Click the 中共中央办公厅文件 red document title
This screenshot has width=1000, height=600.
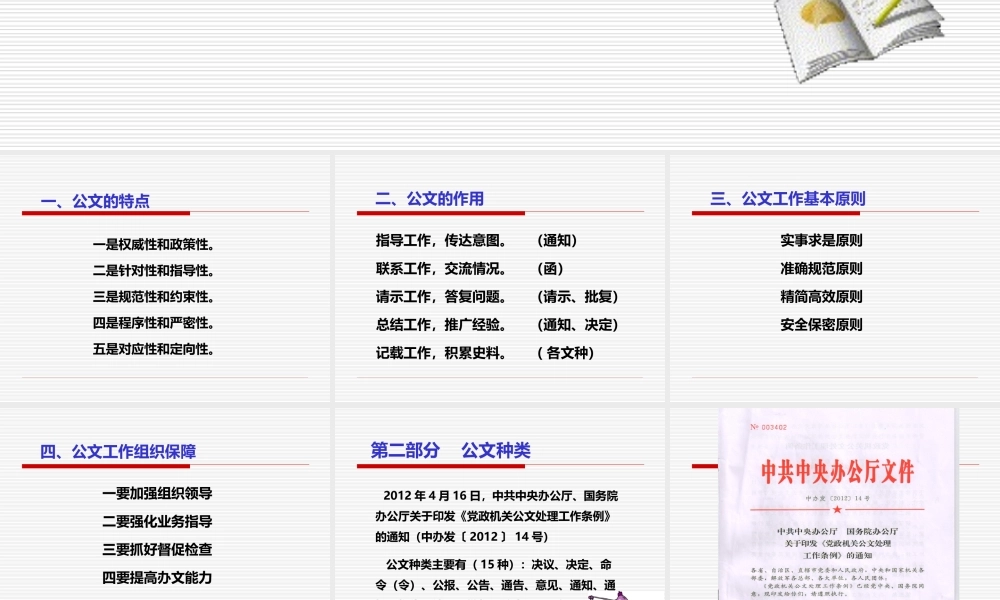[x=838, y=472]
